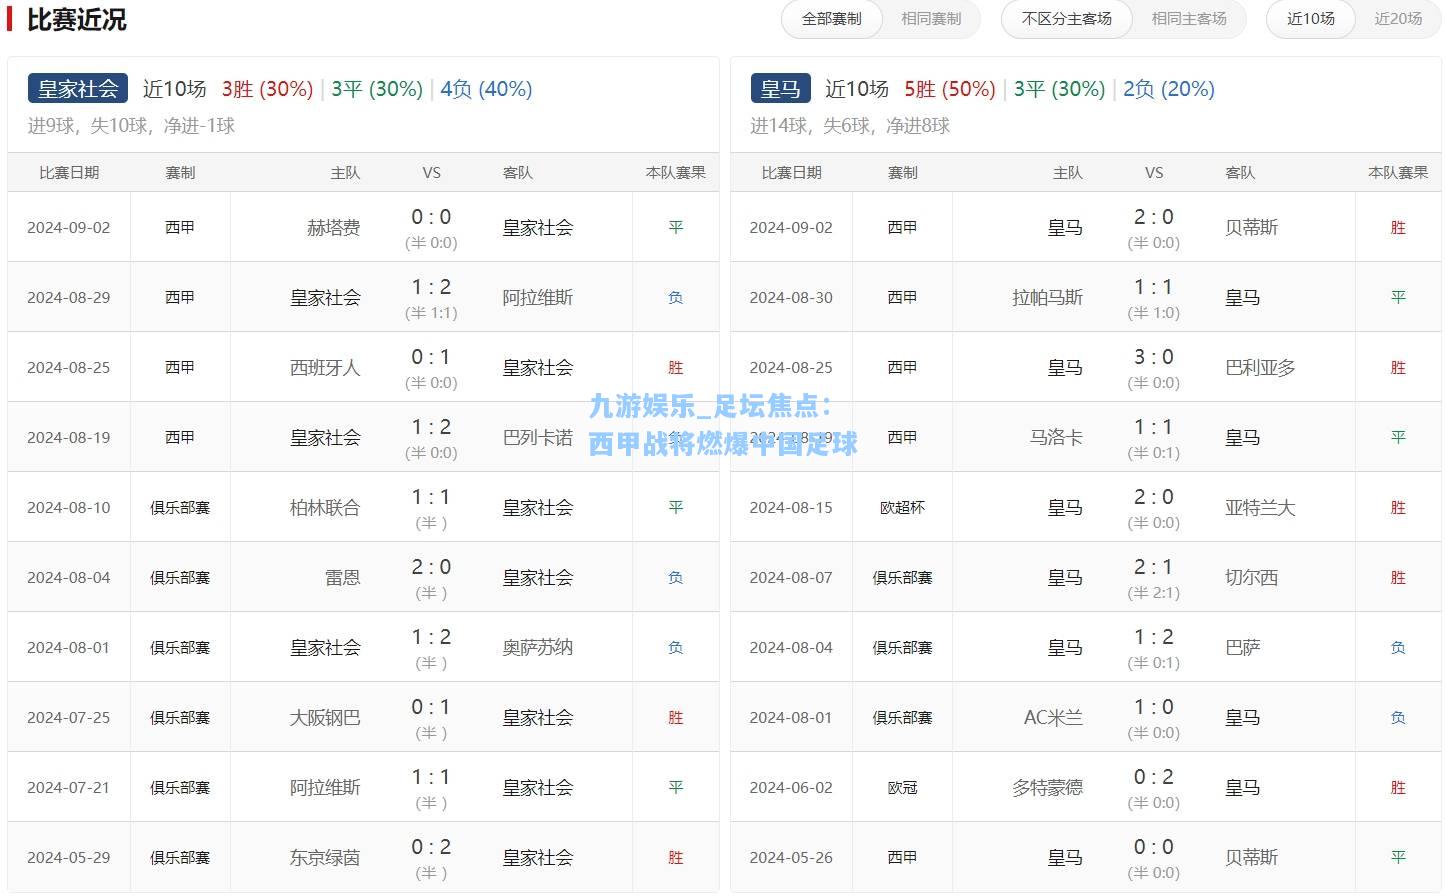The image size is (1445, 896).
Task: Click 3:0 score of 巴利亚多 match
Action: 1153,357
